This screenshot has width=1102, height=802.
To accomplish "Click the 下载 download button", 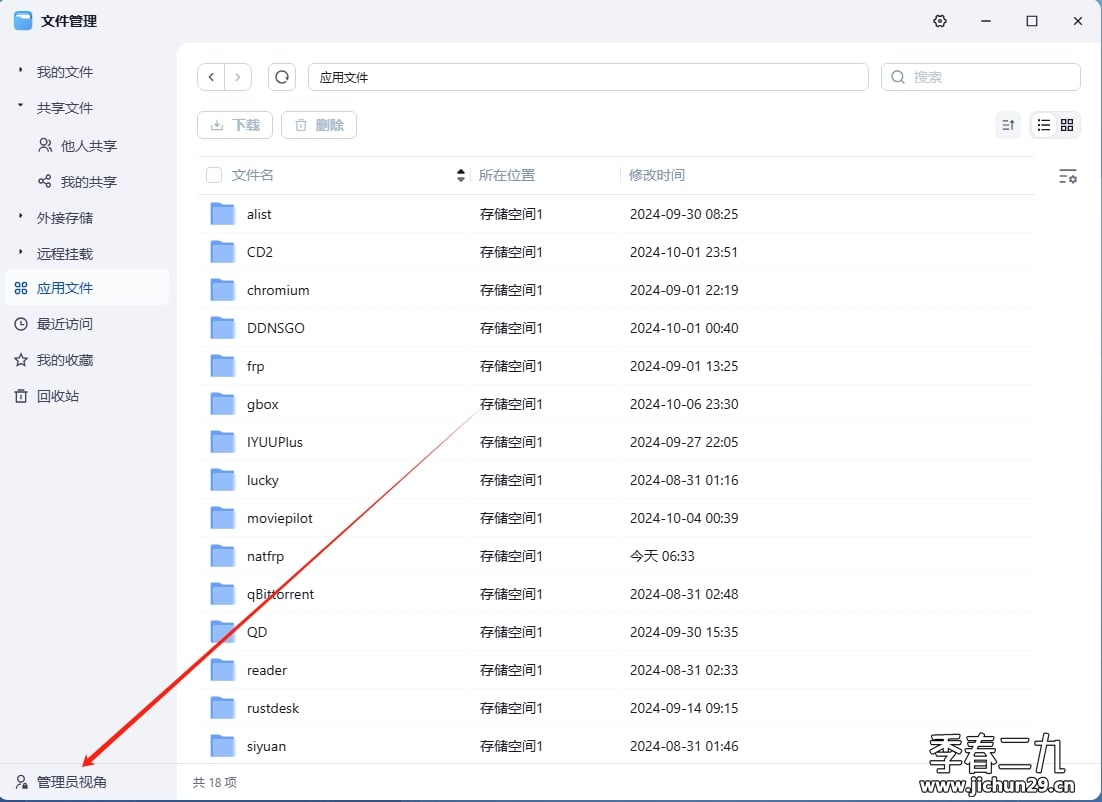I will [234, 125].
